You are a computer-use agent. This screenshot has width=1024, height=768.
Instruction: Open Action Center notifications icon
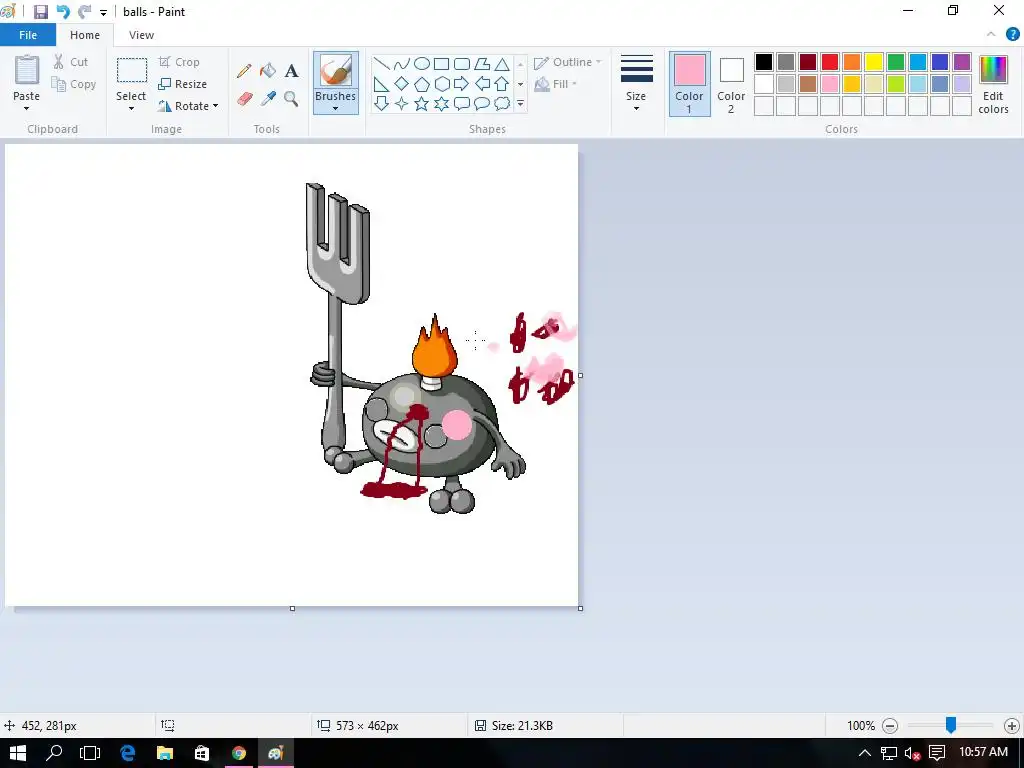click(937, 753)
